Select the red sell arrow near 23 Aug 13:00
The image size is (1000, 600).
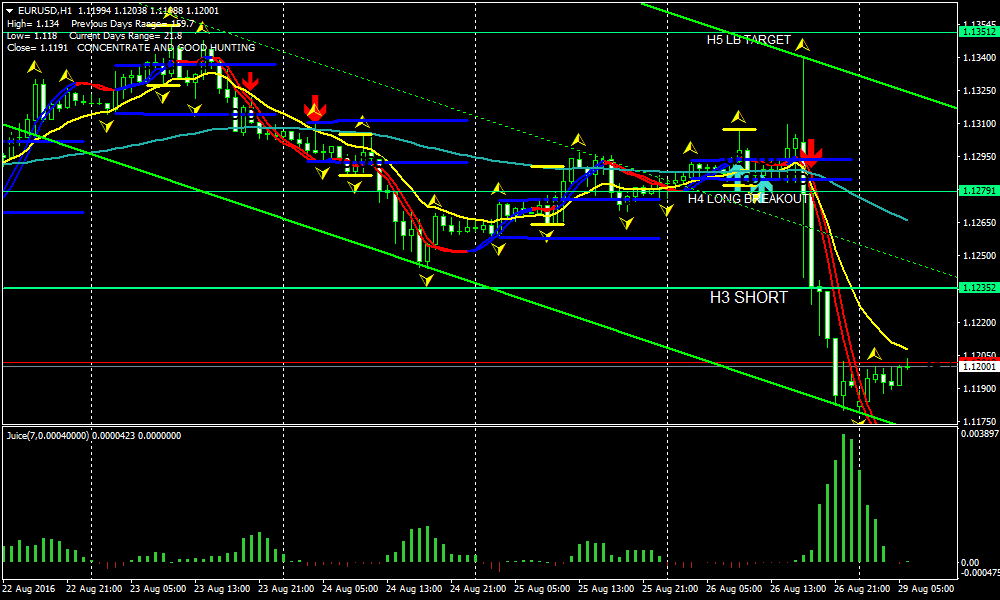pos(248,81)
